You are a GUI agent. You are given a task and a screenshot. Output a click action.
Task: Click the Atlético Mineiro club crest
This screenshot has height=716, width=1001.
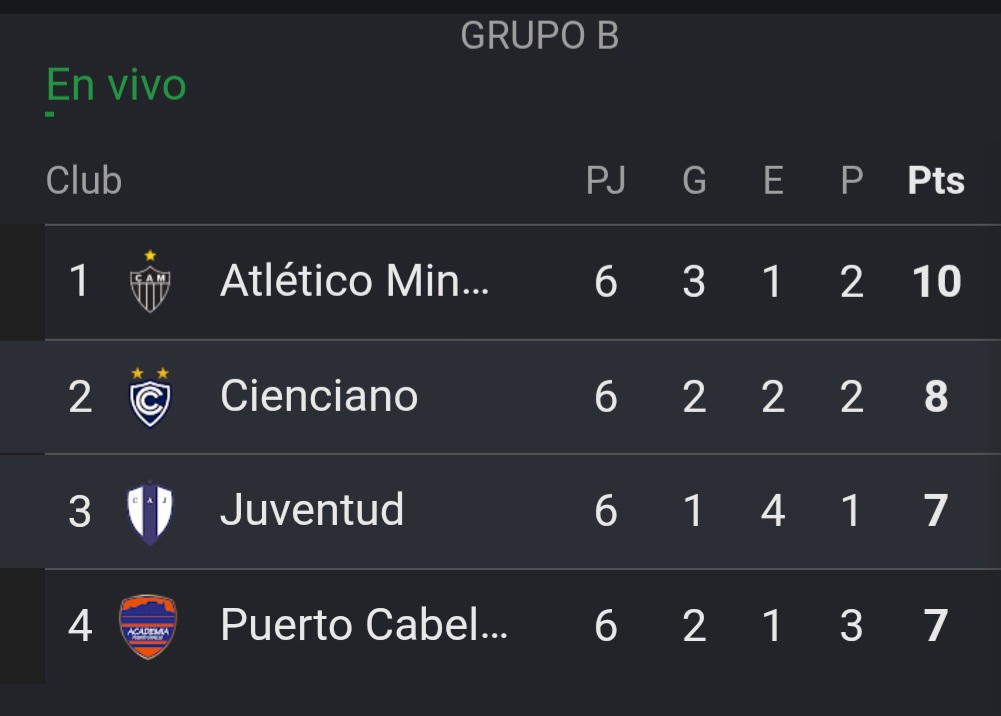[150, 281]
